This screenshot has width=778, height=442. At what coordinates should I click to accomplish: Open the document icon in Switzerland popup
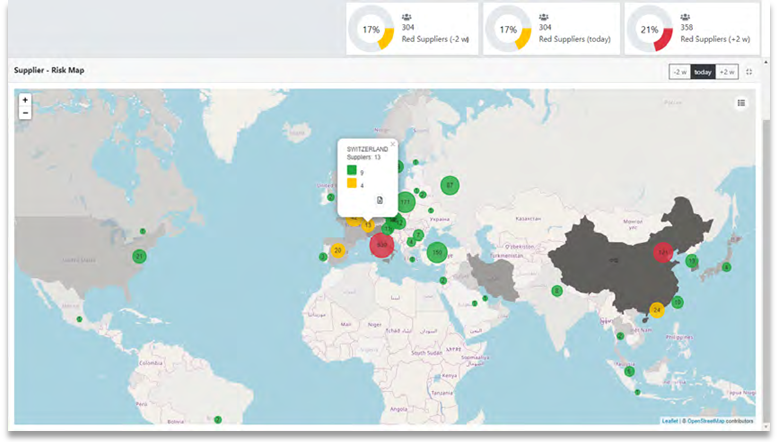point(379,200)
